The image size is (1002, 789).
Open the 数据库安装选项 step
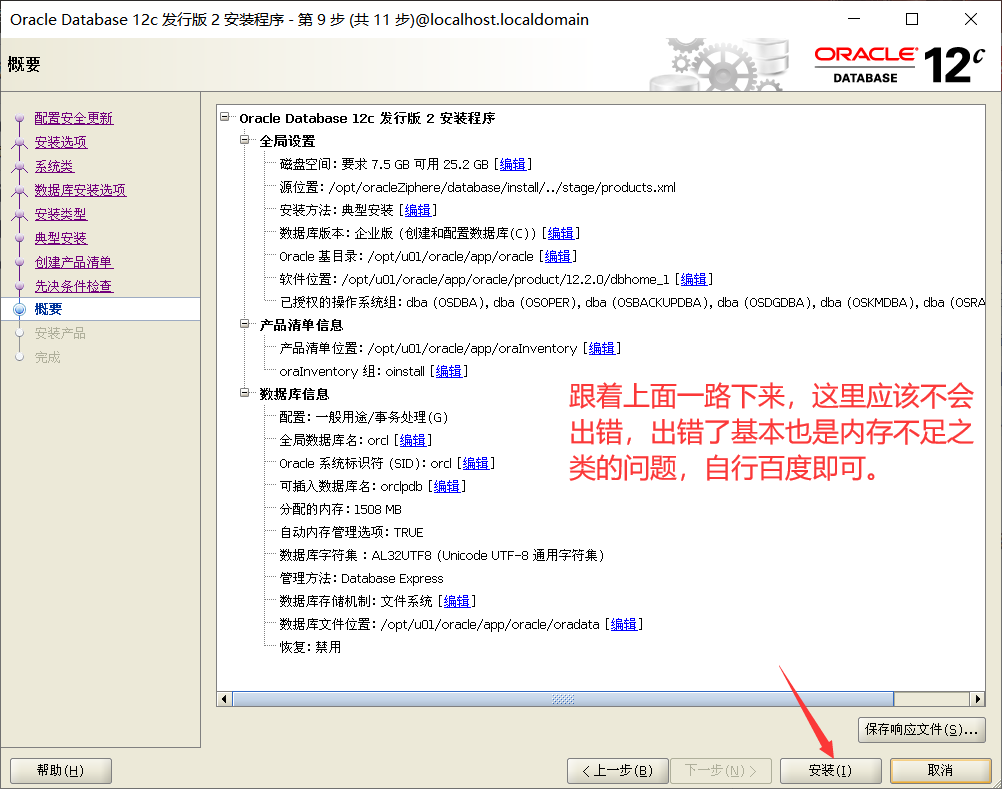coord(80,190)
